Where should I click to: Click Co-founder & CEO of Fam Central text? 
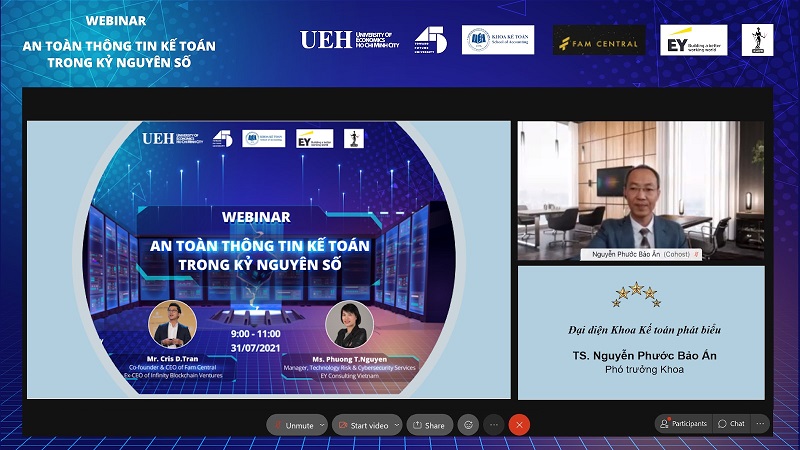[x=172, y=367]
